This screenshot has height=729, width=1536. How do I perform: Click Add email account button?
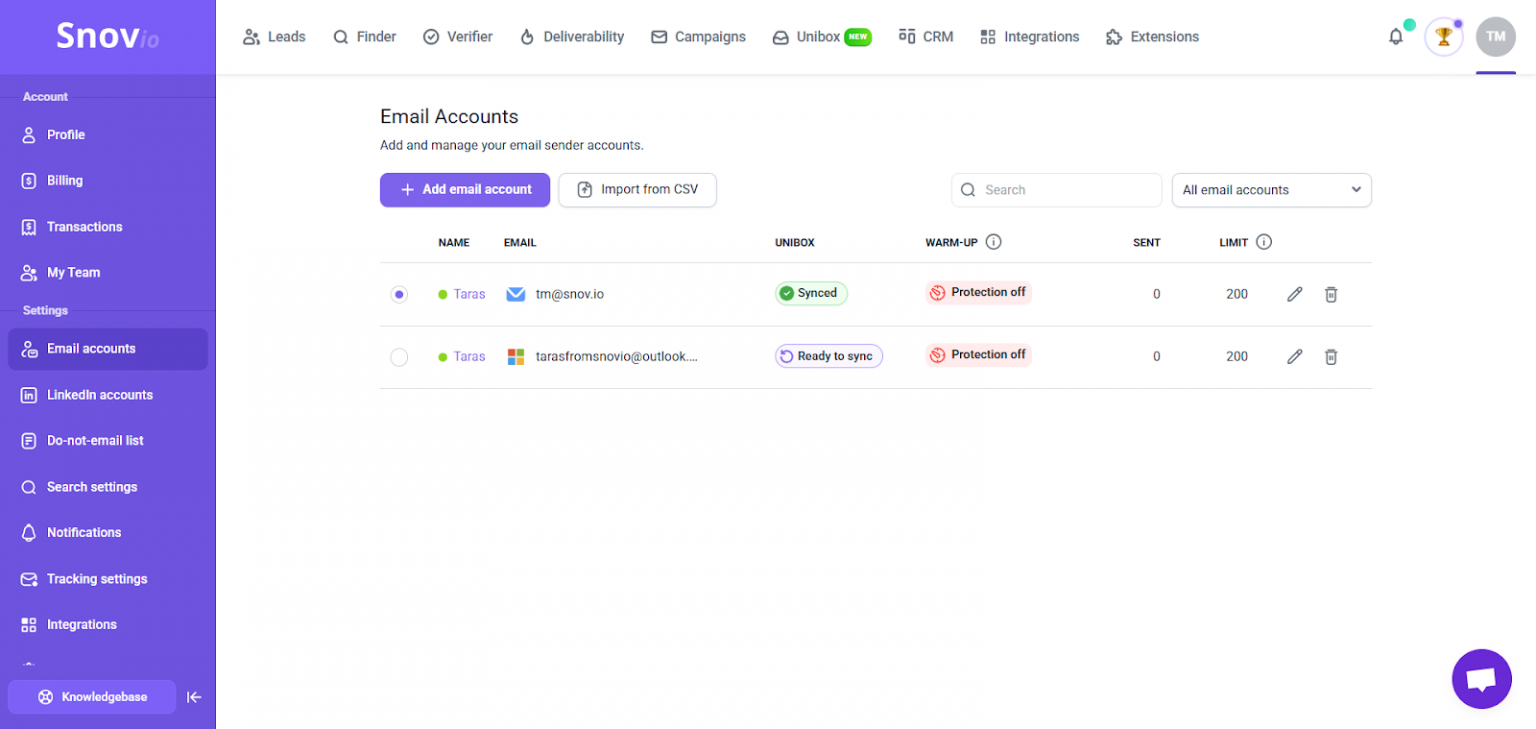tap(465, 190)
